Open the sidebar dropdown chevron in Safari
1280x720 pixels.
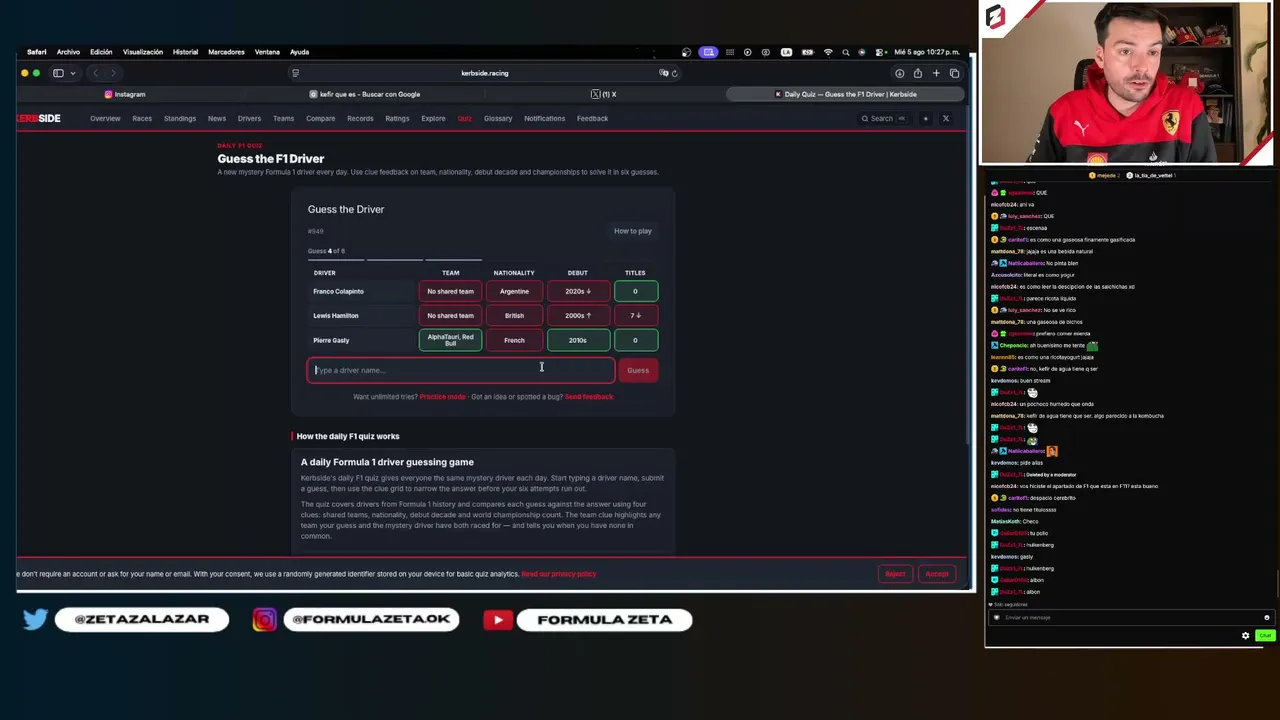pos(72,73)
